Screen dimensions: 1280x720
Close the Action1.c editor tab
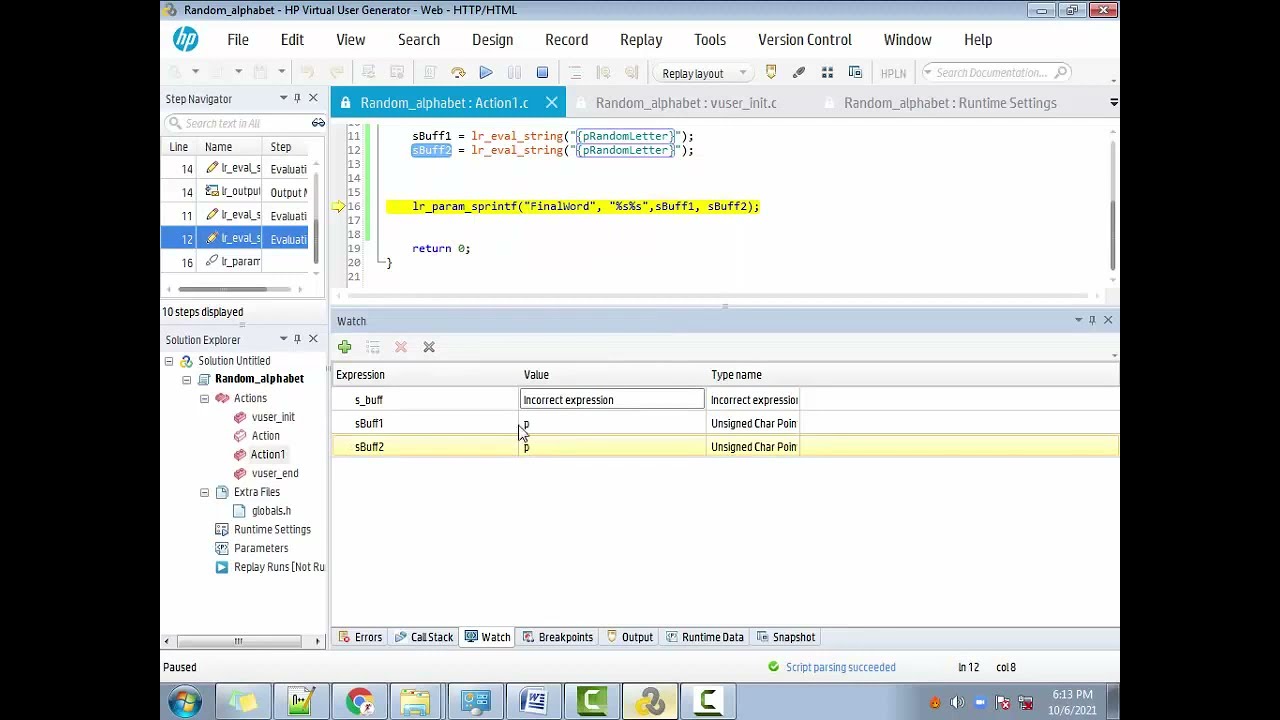point(551,103)
